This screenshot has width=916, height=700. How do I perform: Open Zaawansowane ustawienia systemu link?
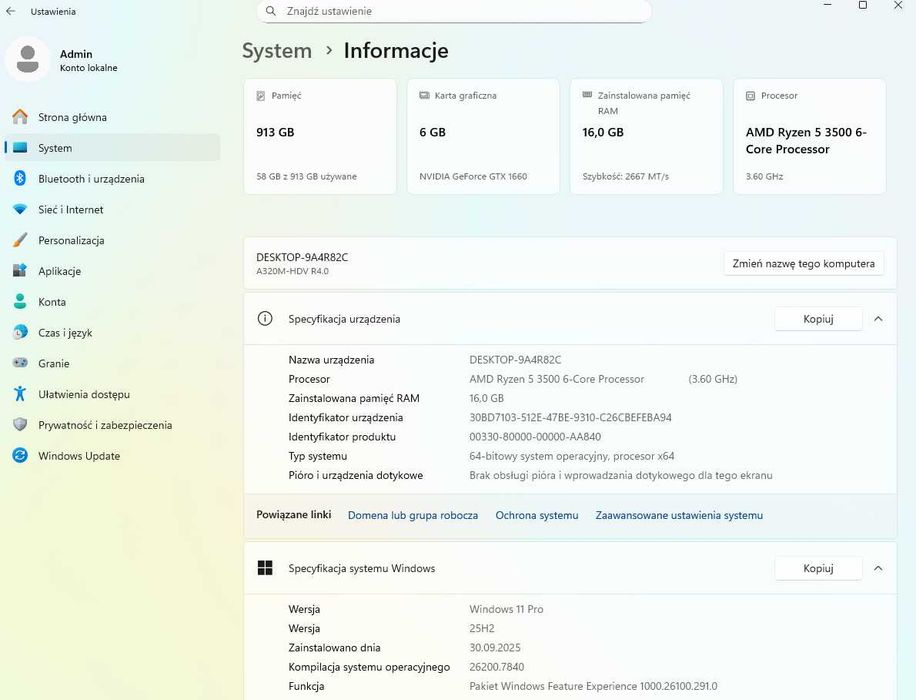[679, 516]
